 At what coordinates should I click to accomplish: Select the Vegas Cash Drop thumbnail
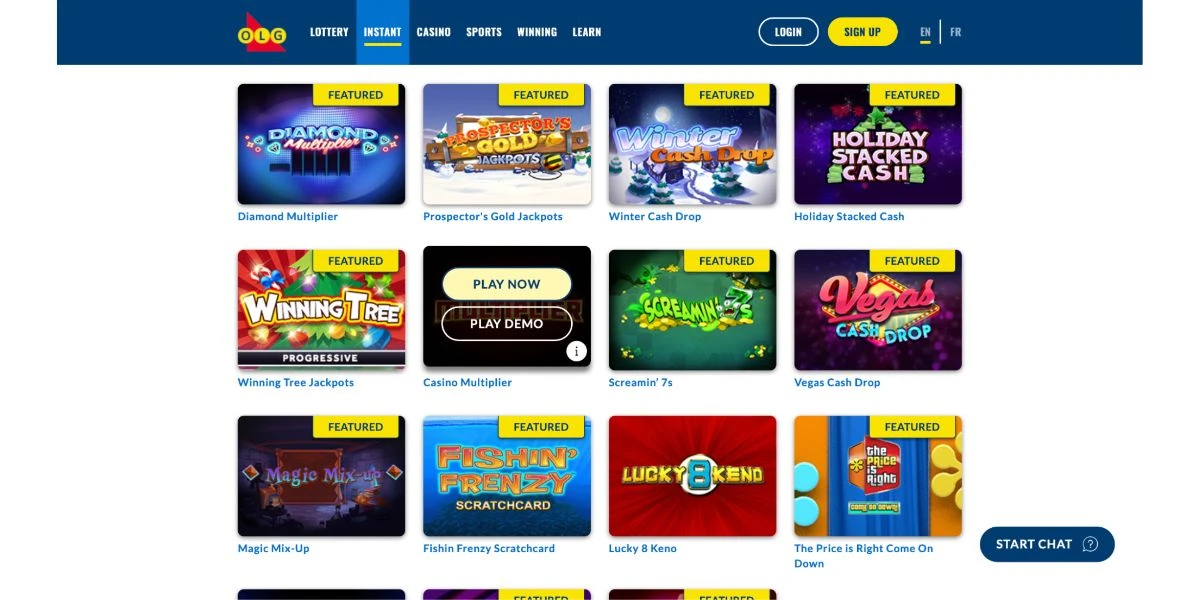(x=878, y=310)
